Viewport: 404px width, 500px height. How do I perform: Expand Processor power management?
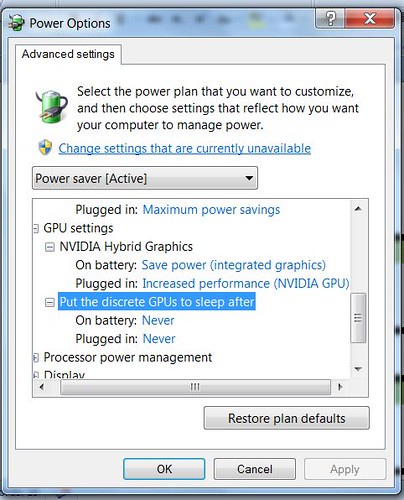[35, 358]
